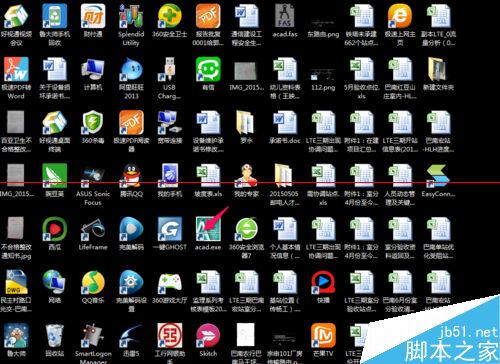Select the 计算机 (Computer) icon
The width and height of the screenshot is (500, 364).
(93, 69)
